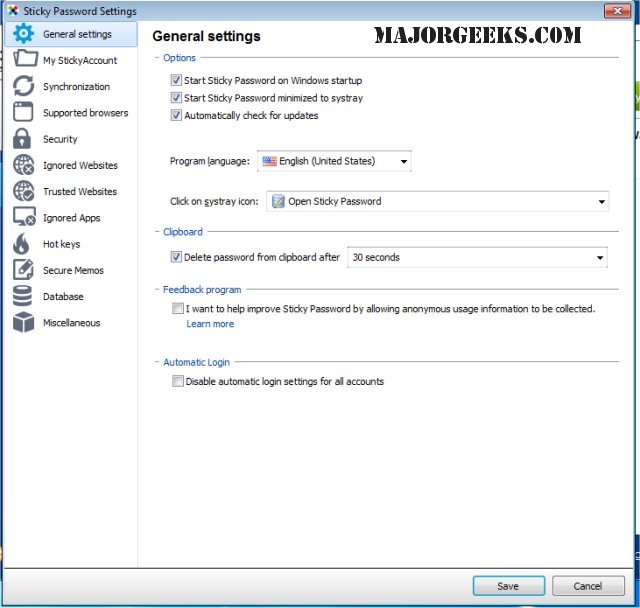Viewport: 640px width, 608px height.
Task: Click the Learn more link
Action: 210,324
